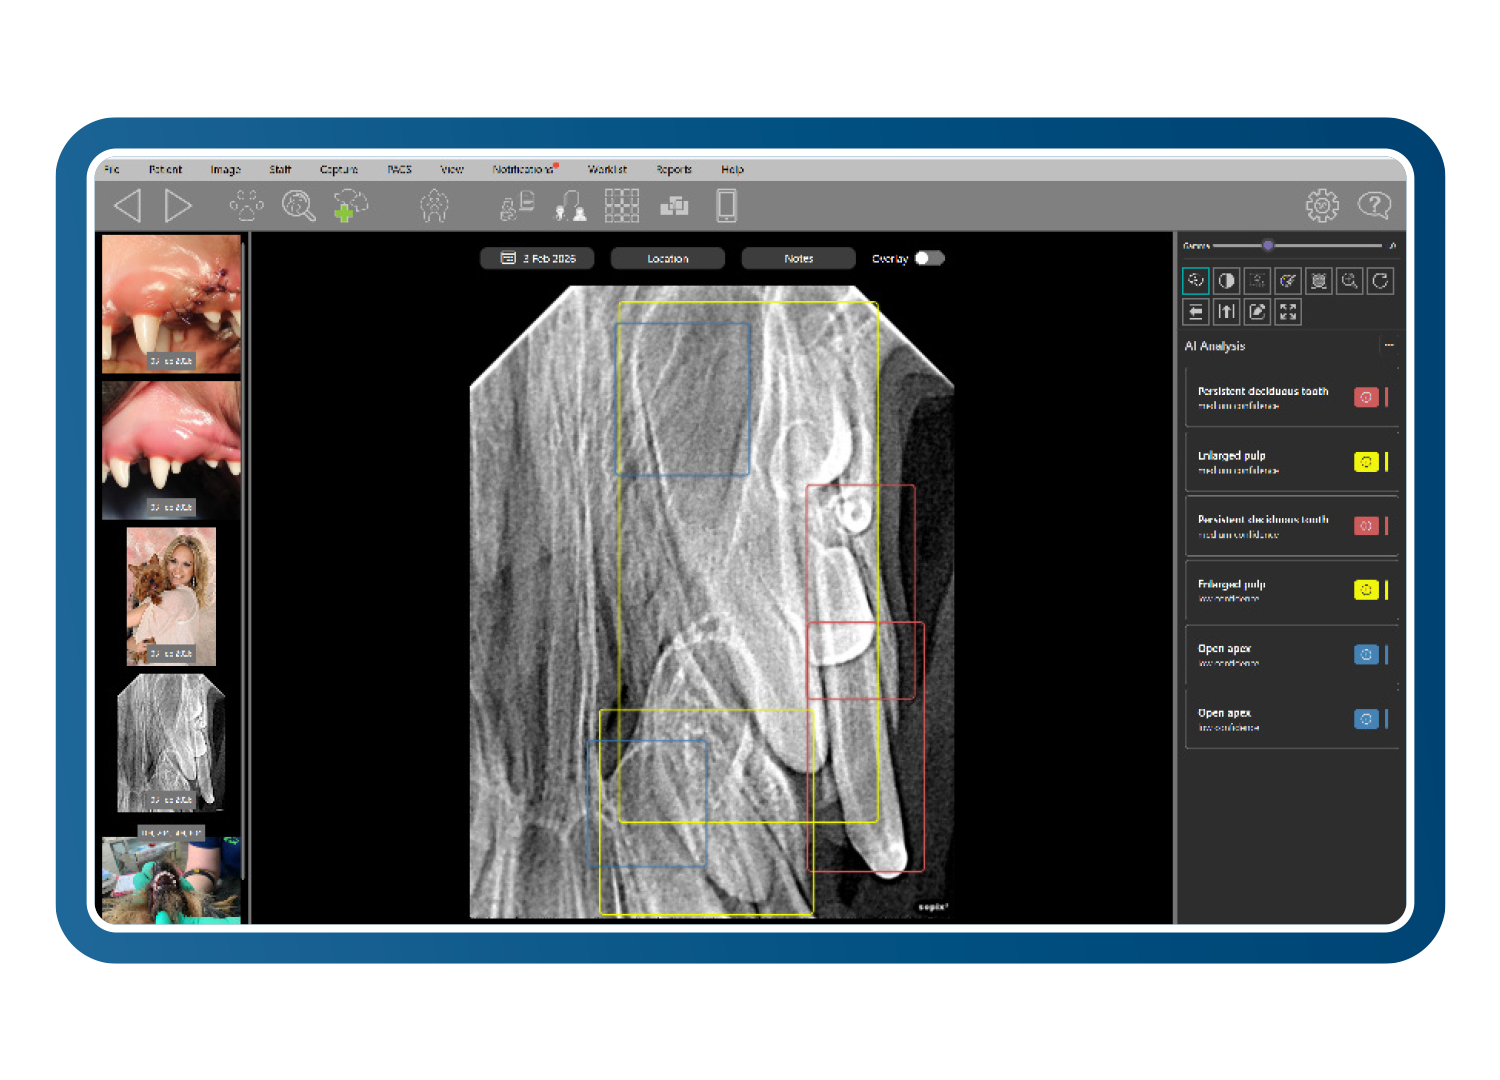Open the AI Analysis ellipsis options menu
Image resolution: width=1500 pixels, height=1080 pixels.
[1388, 345]
